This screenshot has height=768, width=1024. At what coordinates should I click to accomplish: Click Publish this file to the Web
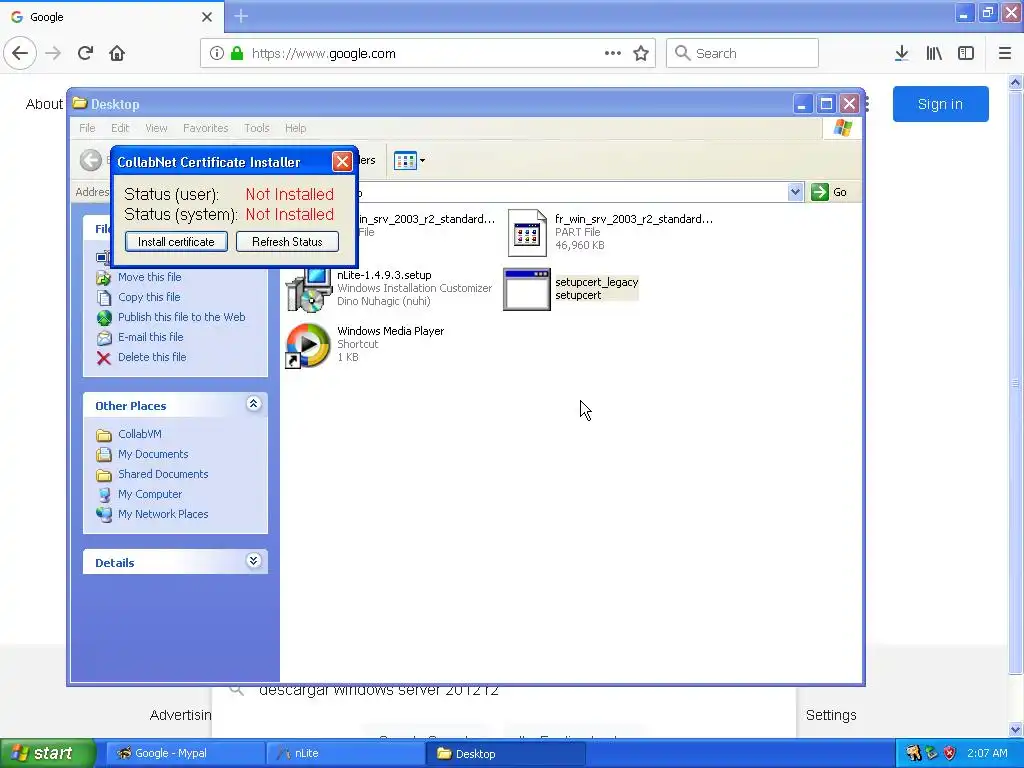(x=182, y=317)
